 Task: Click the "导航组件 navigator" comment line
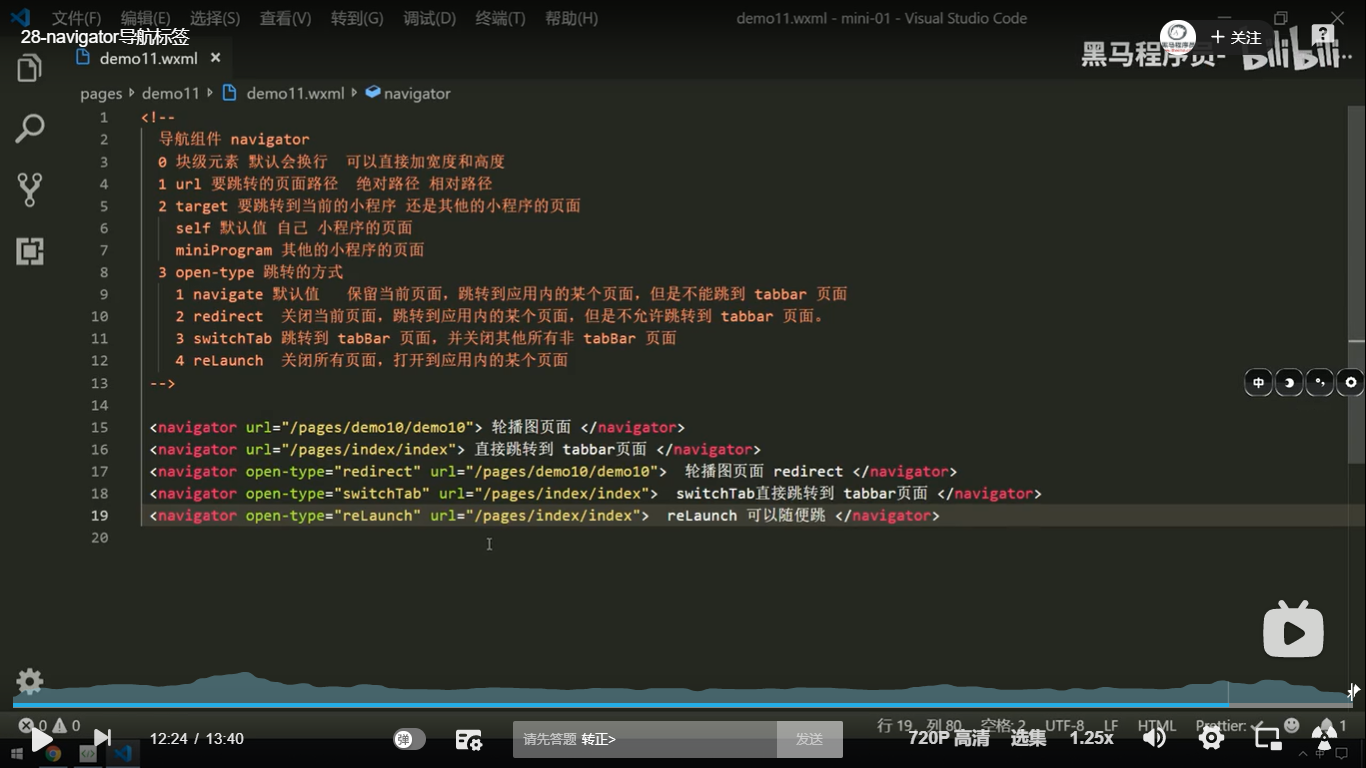(234, 139)
